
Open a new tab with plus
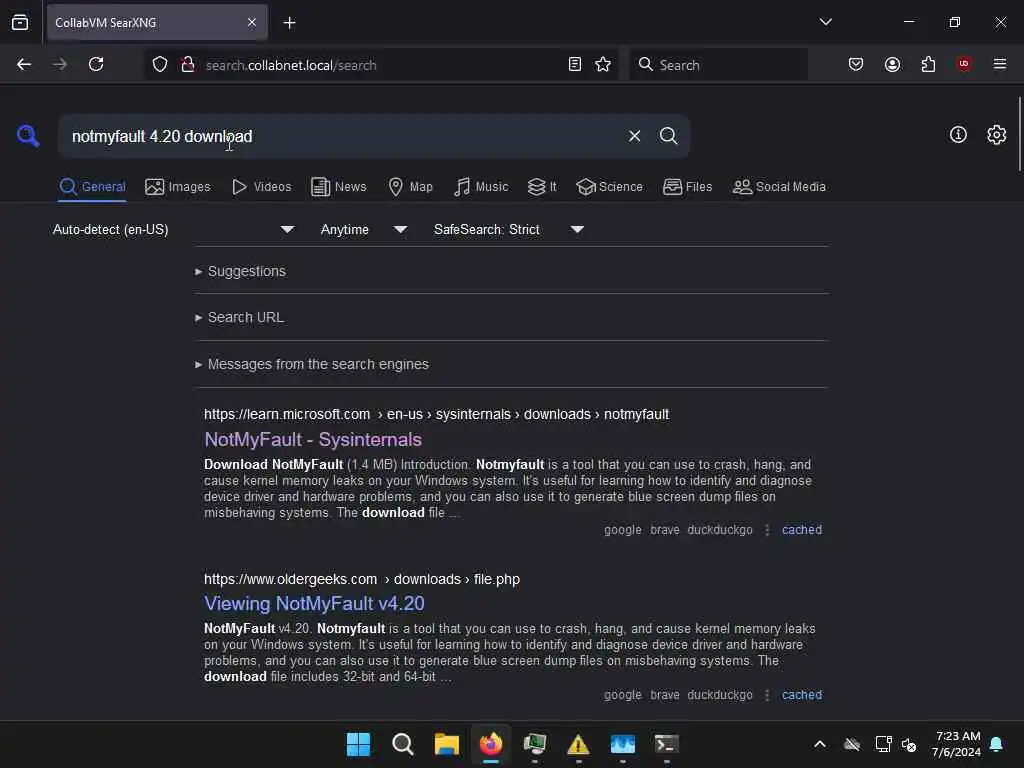click(289, 23)
